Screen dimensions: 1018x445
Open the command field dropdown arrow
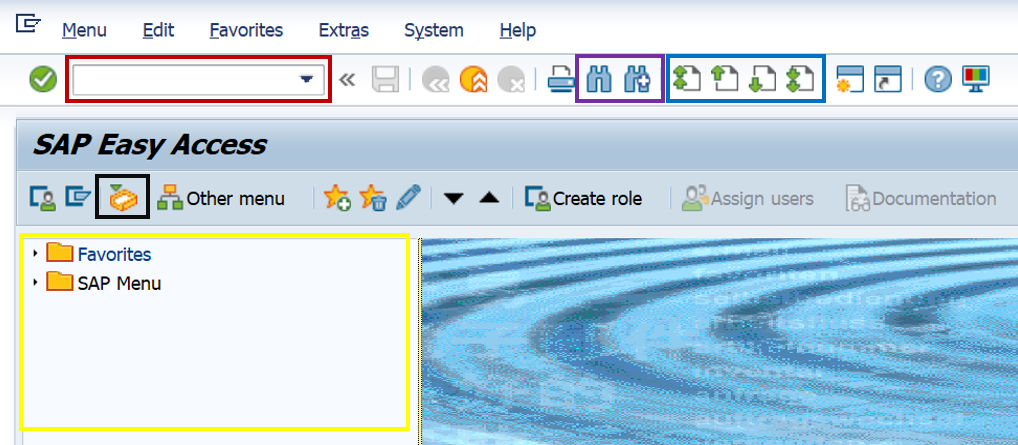(306, 80)
